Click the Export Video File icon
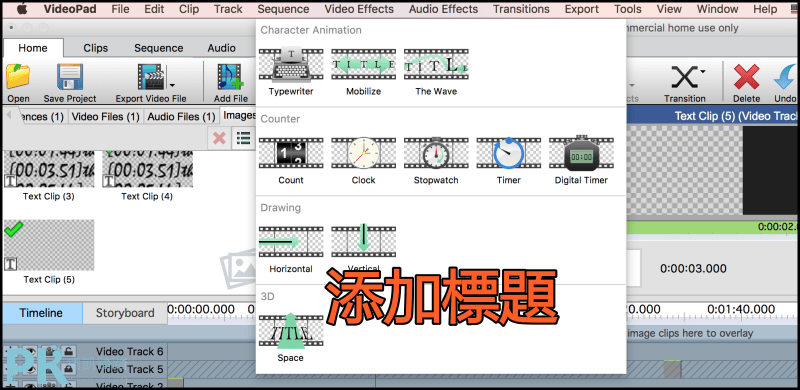The height and width of the screenshot is (390, 800). 150,78
